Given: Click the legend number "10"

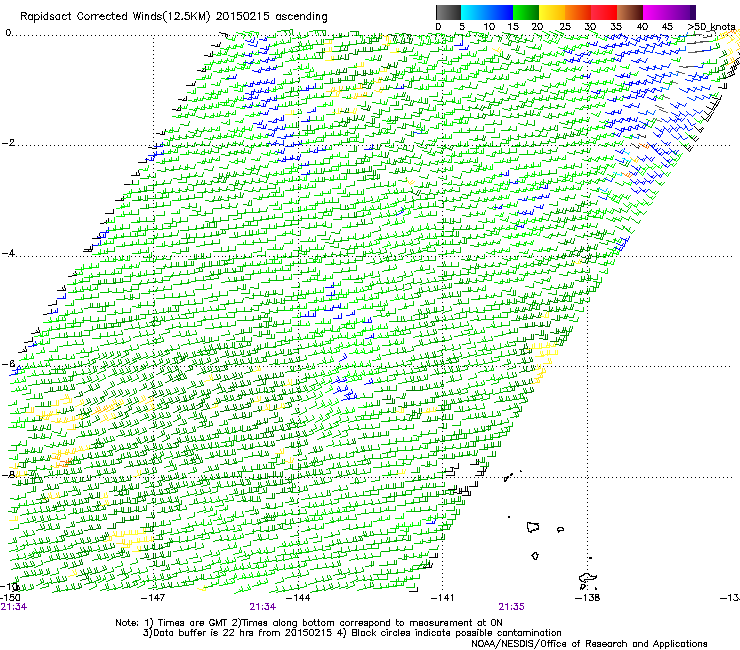Looking at the screenshot, I should tap(489, 27).
